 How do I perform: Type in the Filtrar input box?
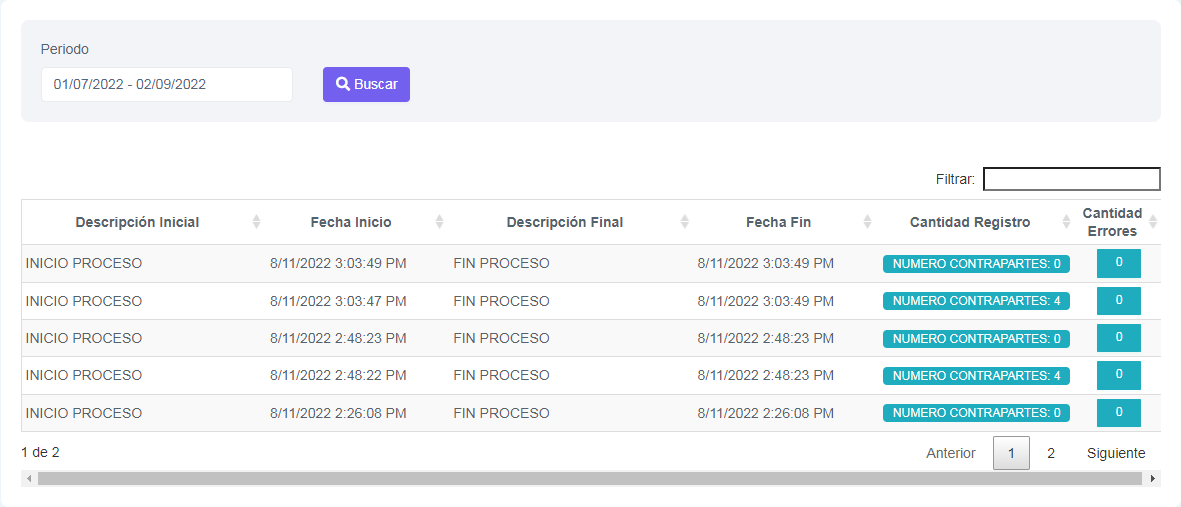1071,179
